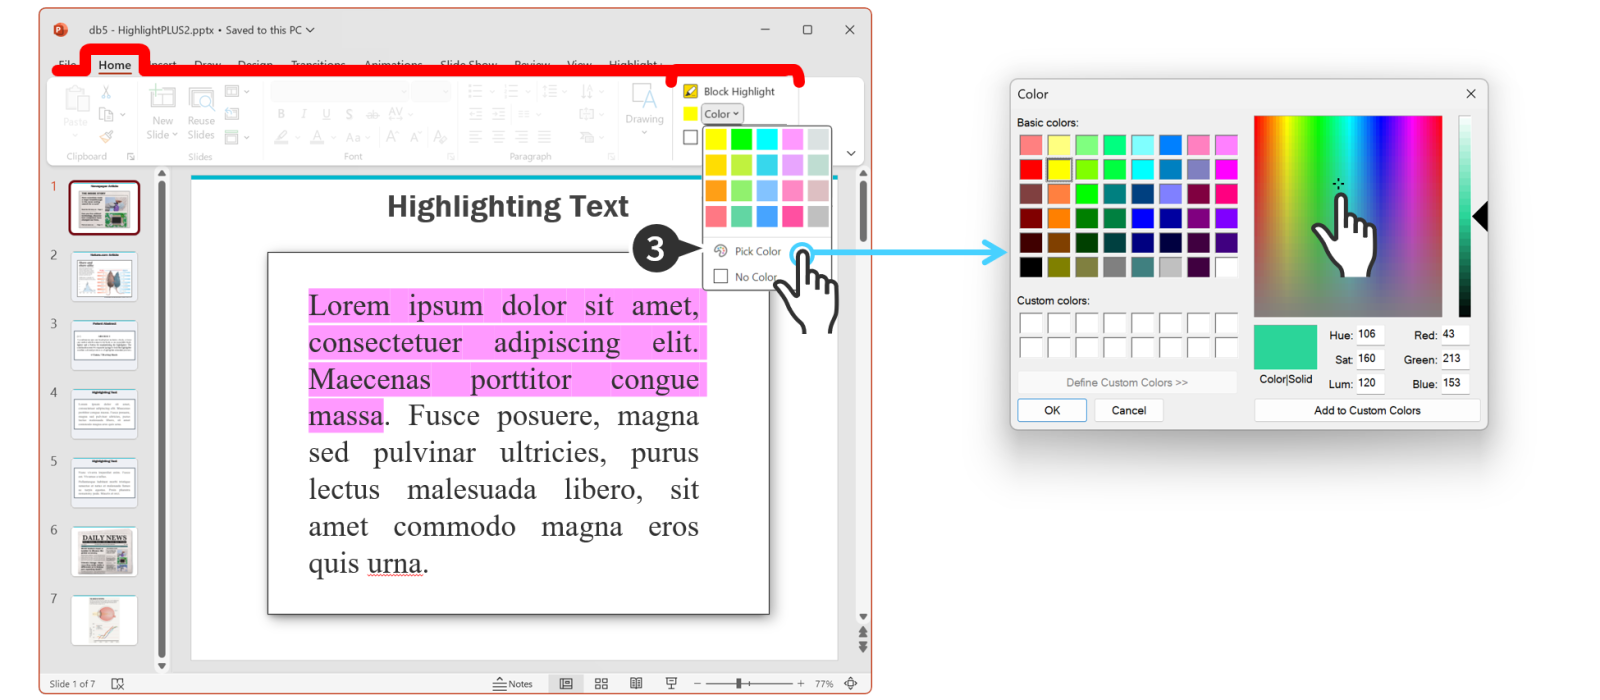Open the Pick Color palette option

tap(748, 251)
